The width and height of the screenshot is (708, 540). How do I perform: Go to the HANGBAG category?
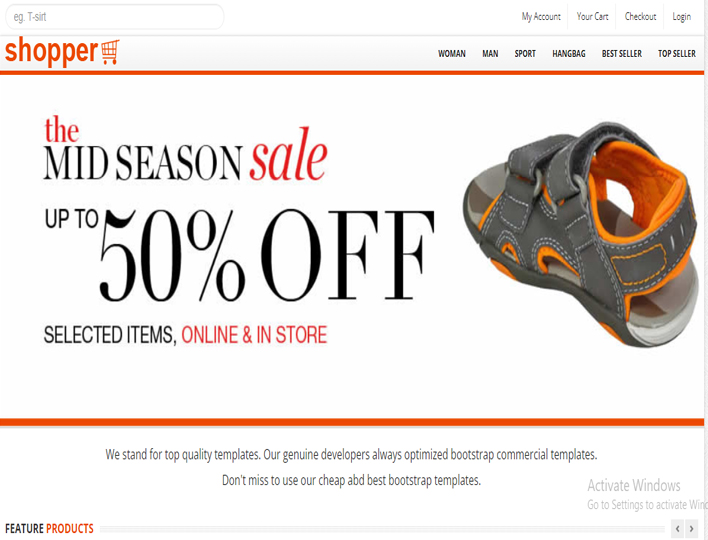pyautogui.click(x=568, y=54)
